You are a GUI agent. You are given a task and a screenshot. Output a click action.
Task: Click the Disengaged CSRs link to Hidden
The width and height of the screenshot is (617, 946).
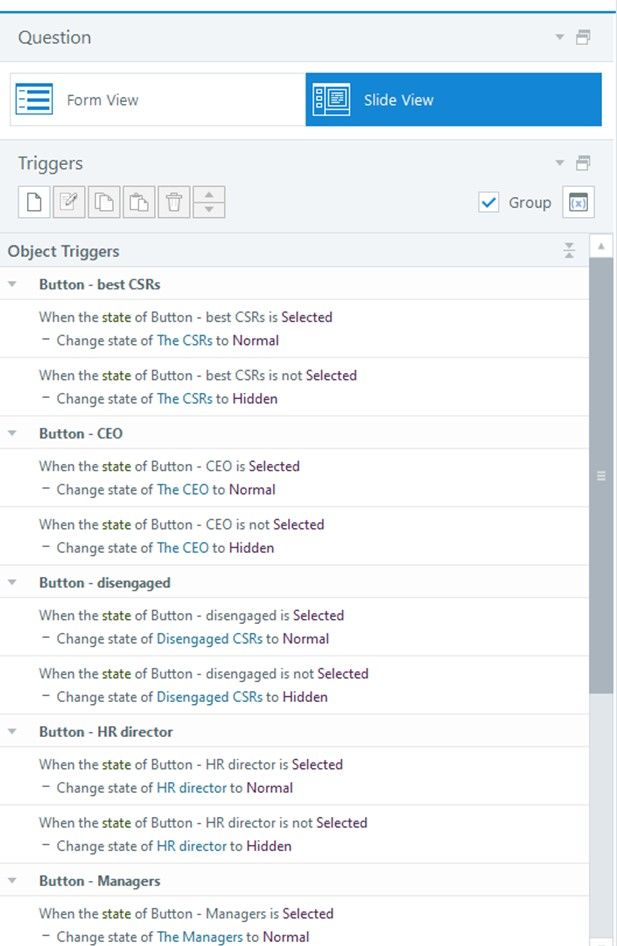coord(209,697)
